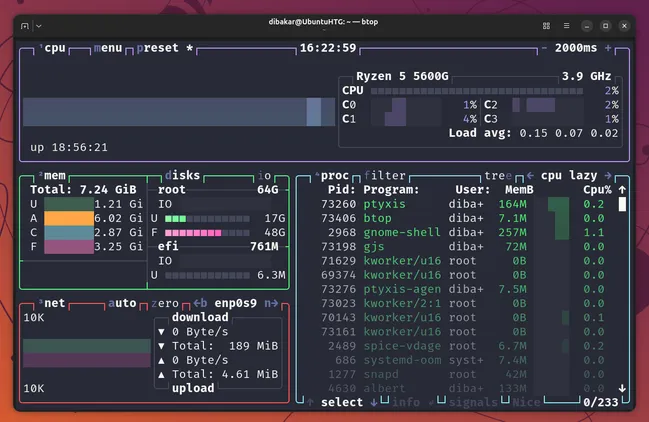Click the green root used disk bar

[x=175, y=218]
